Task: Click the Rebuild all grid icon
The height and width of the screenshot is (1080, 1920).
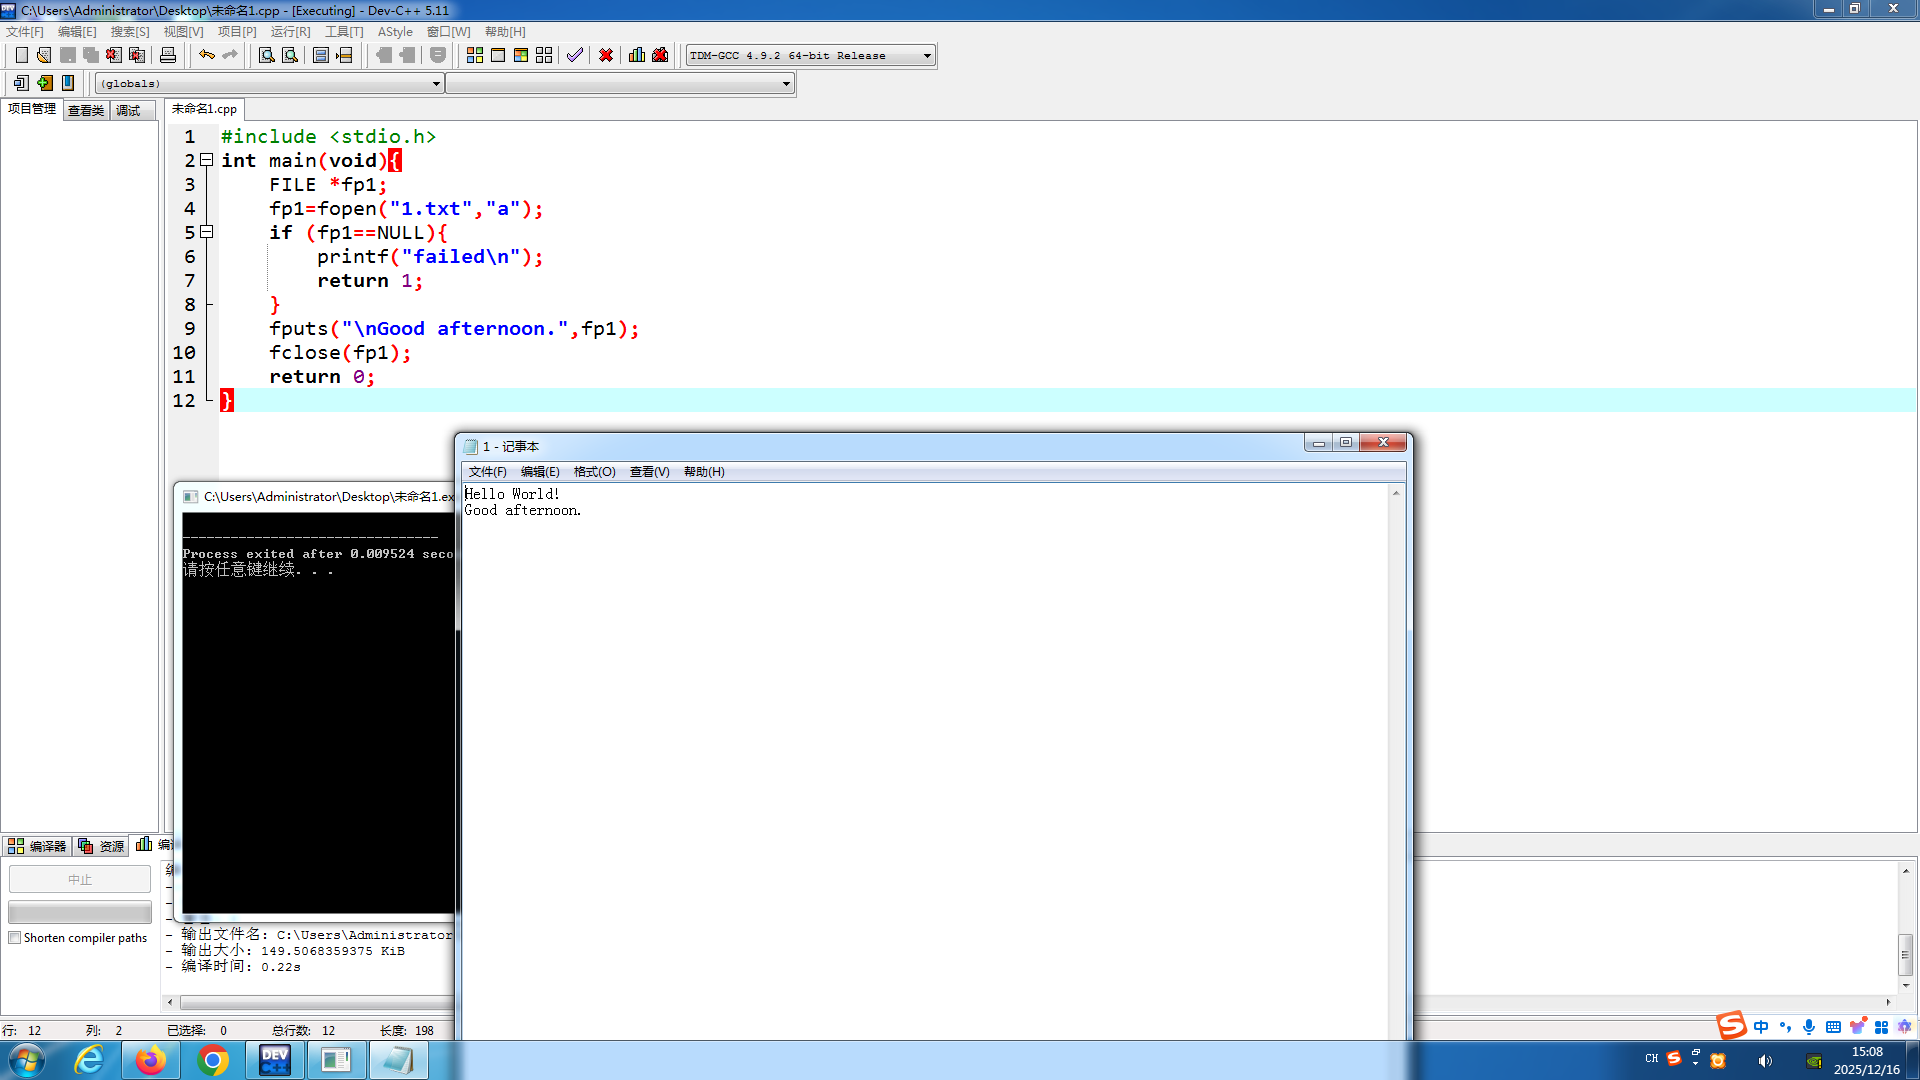Action: coord(544,55)
